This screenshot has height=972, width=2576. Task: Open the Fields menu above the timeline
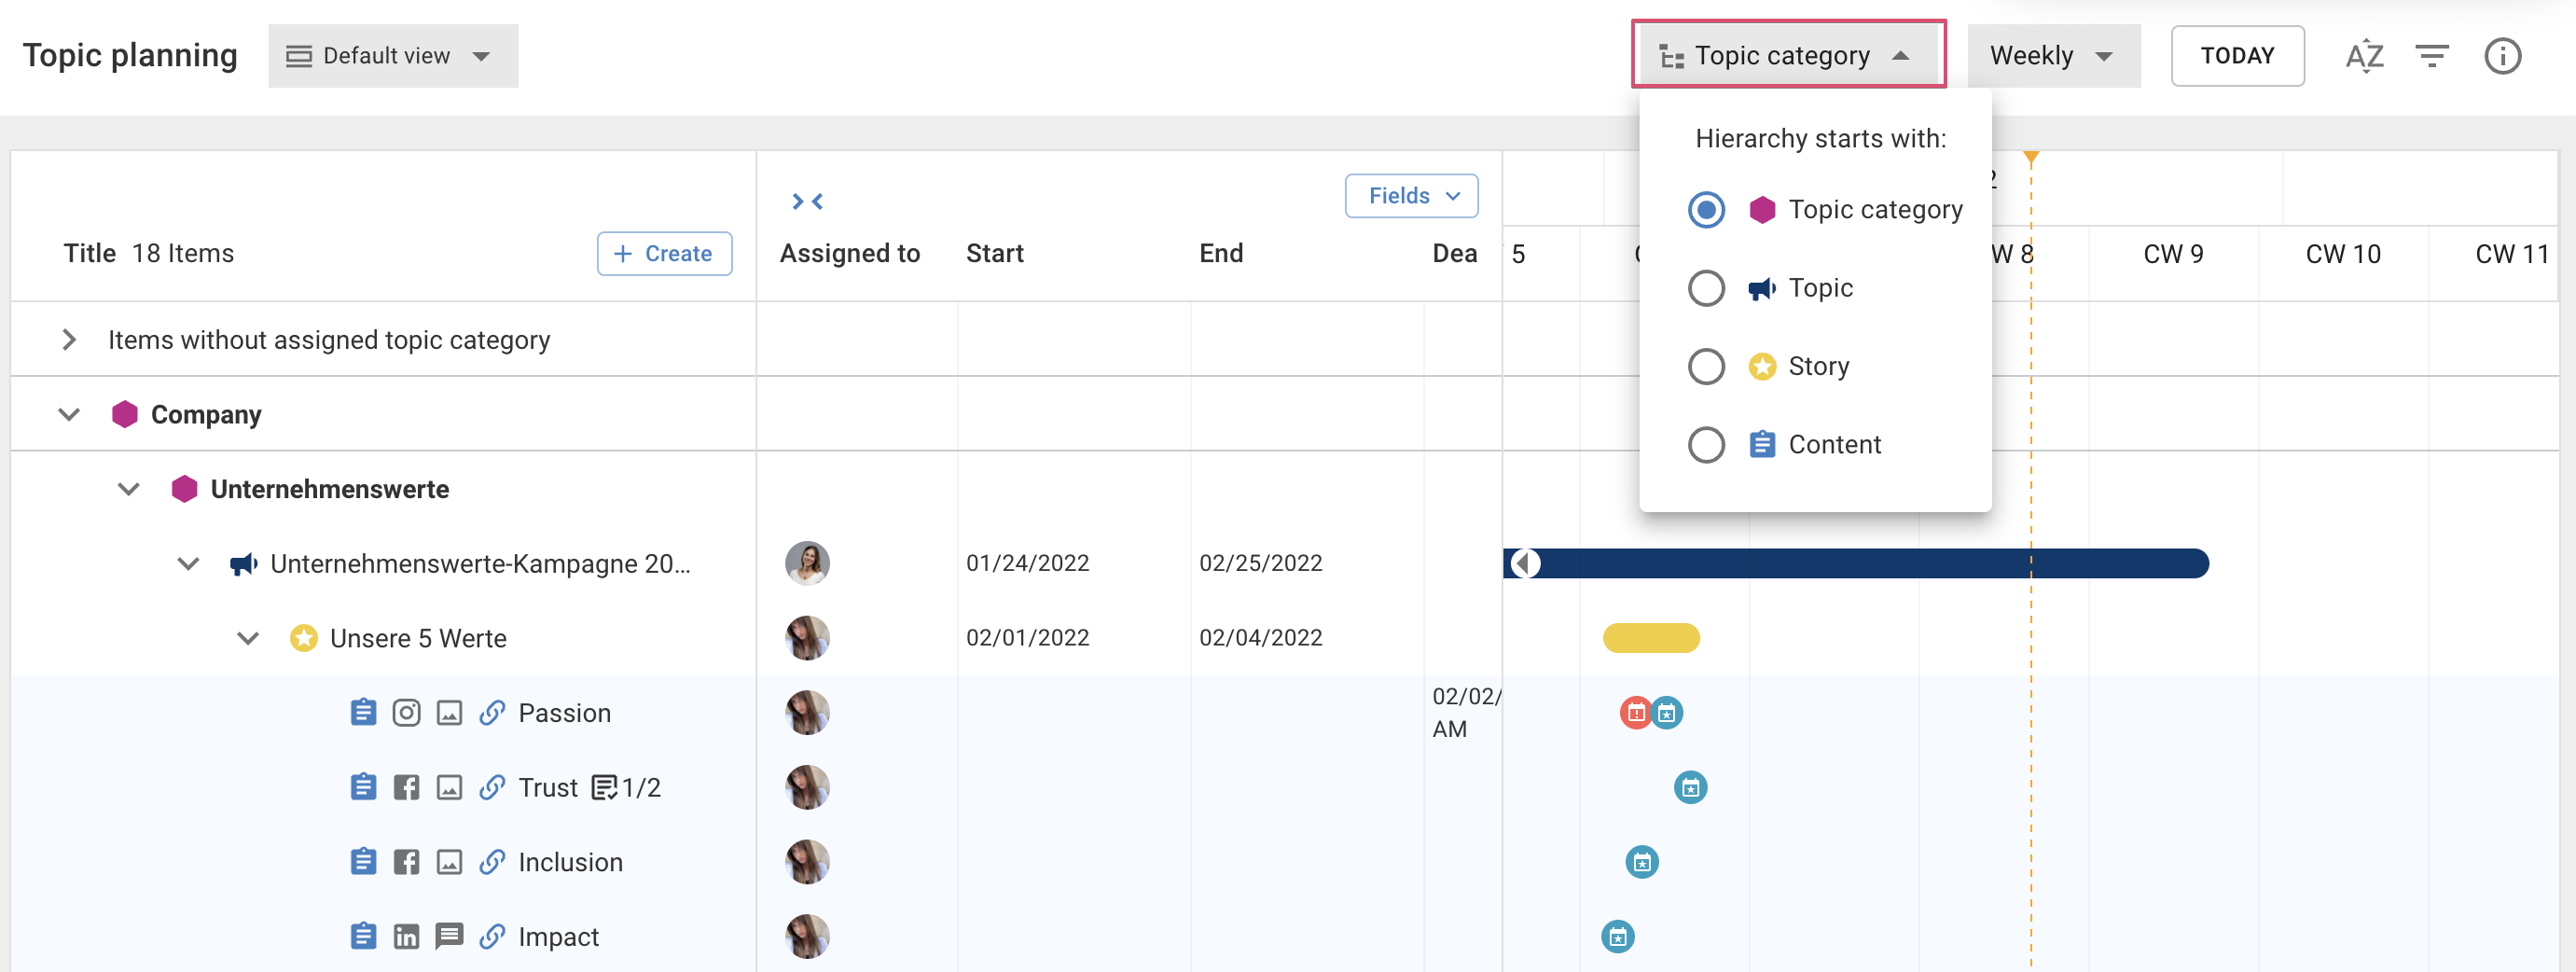click(1411, 195)
